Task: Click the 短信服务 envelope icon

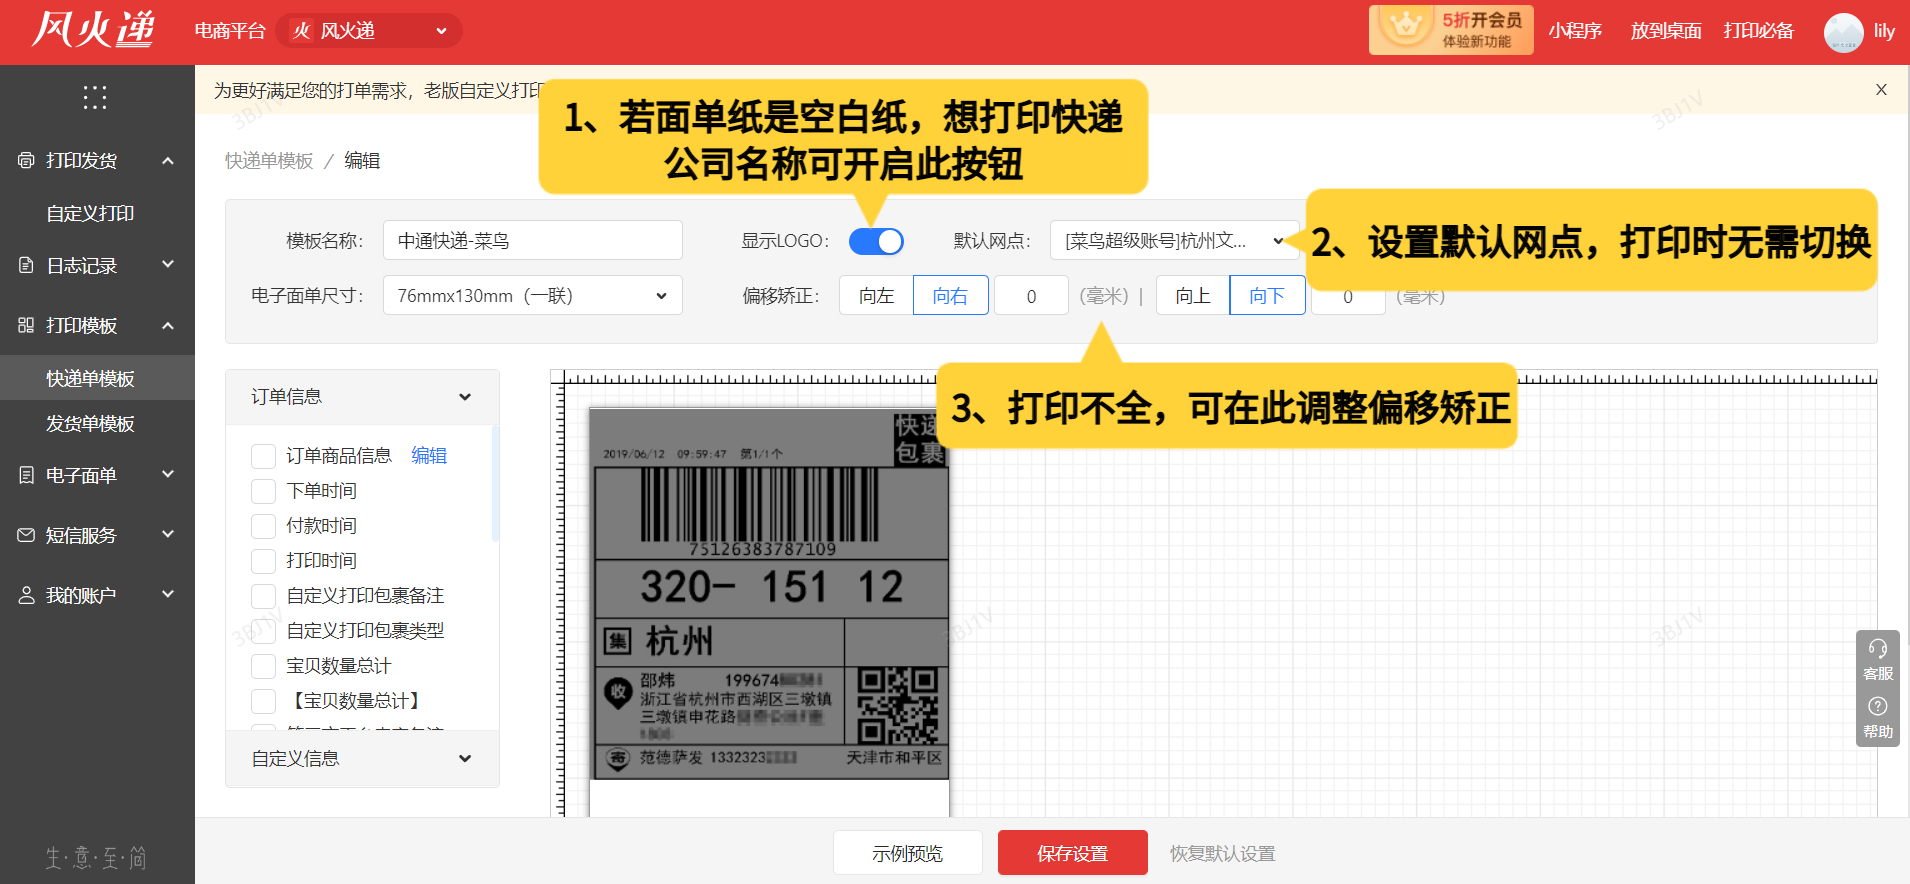Action: [x=26, y=535]
